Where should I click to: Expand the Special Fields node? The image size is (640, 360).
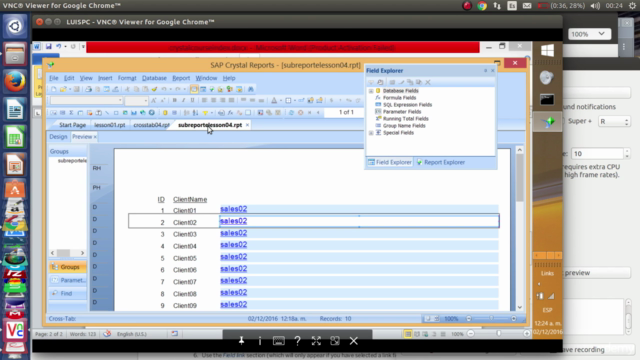point(371,133)
